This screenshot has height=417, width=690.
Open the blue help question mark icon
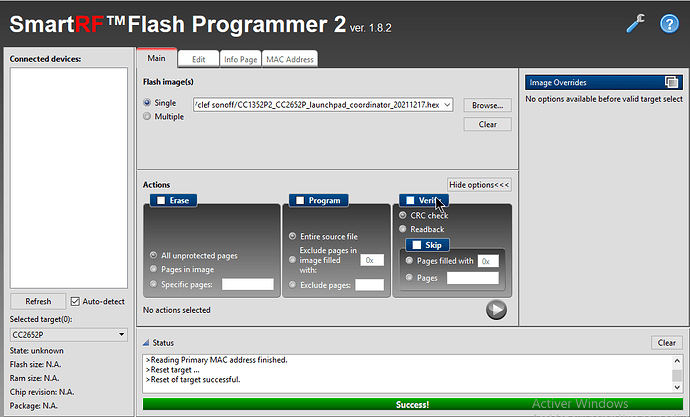click(x=669, y=24)
